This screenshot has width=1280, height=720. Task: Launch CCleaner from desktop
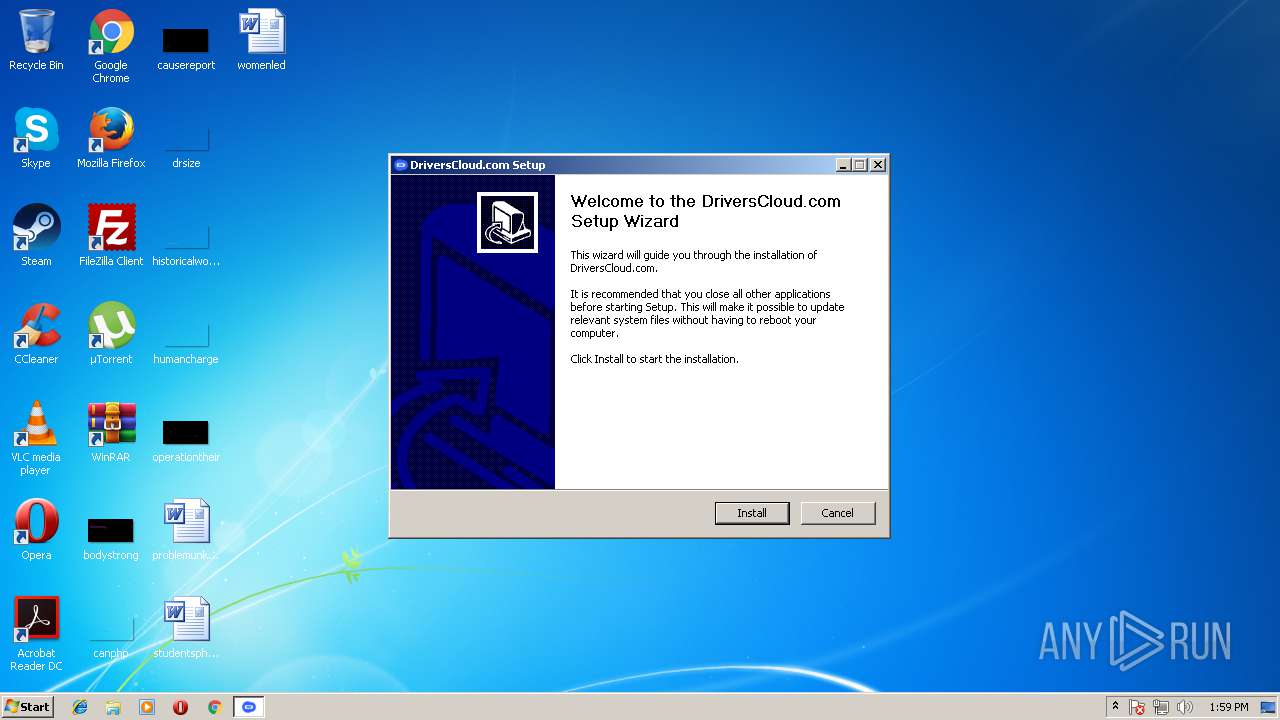(36, 334)
